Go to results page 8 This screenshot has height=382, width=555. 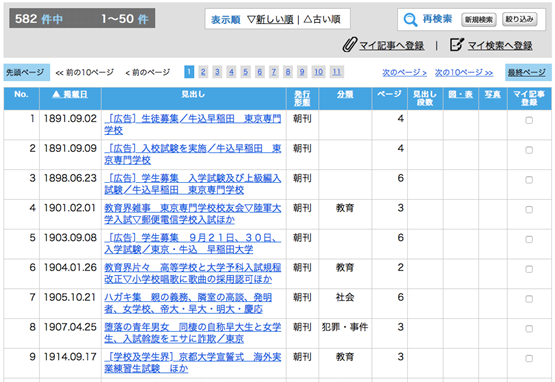point(288,72)
